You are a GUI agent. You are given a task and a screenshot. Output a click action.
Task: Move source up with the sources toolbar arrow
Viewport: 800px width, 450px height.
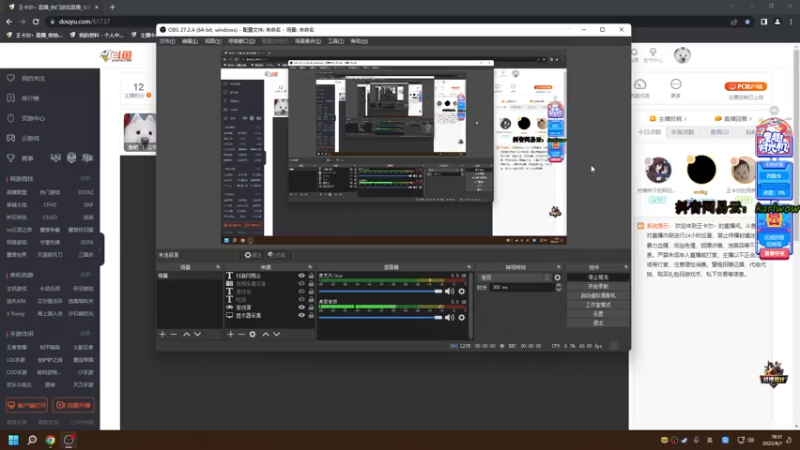pos(266,334)
